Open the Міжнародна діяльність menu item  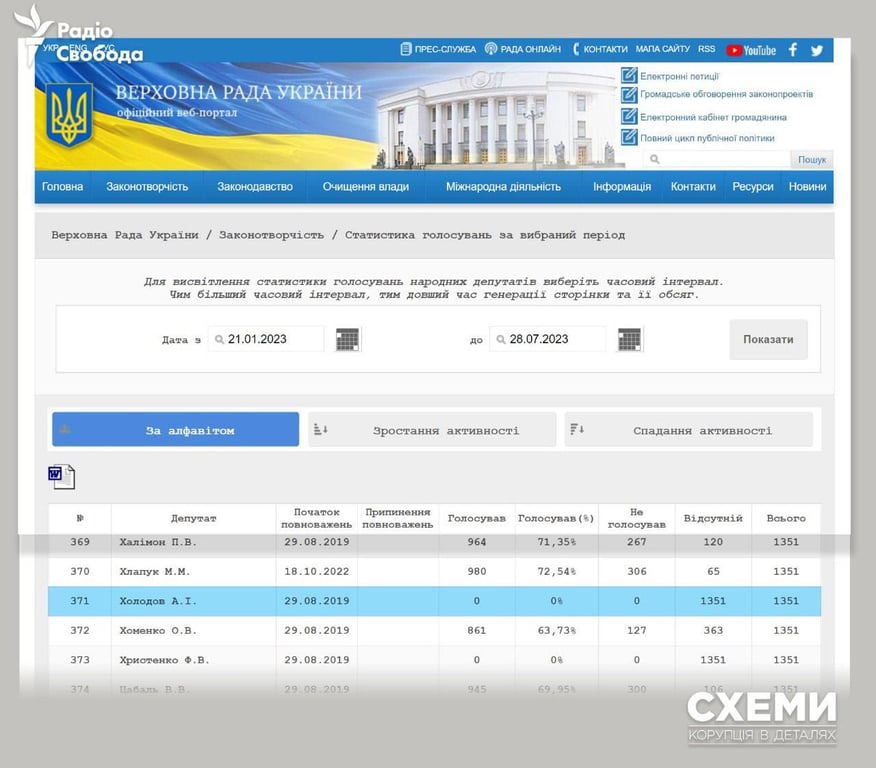[503, 187]
